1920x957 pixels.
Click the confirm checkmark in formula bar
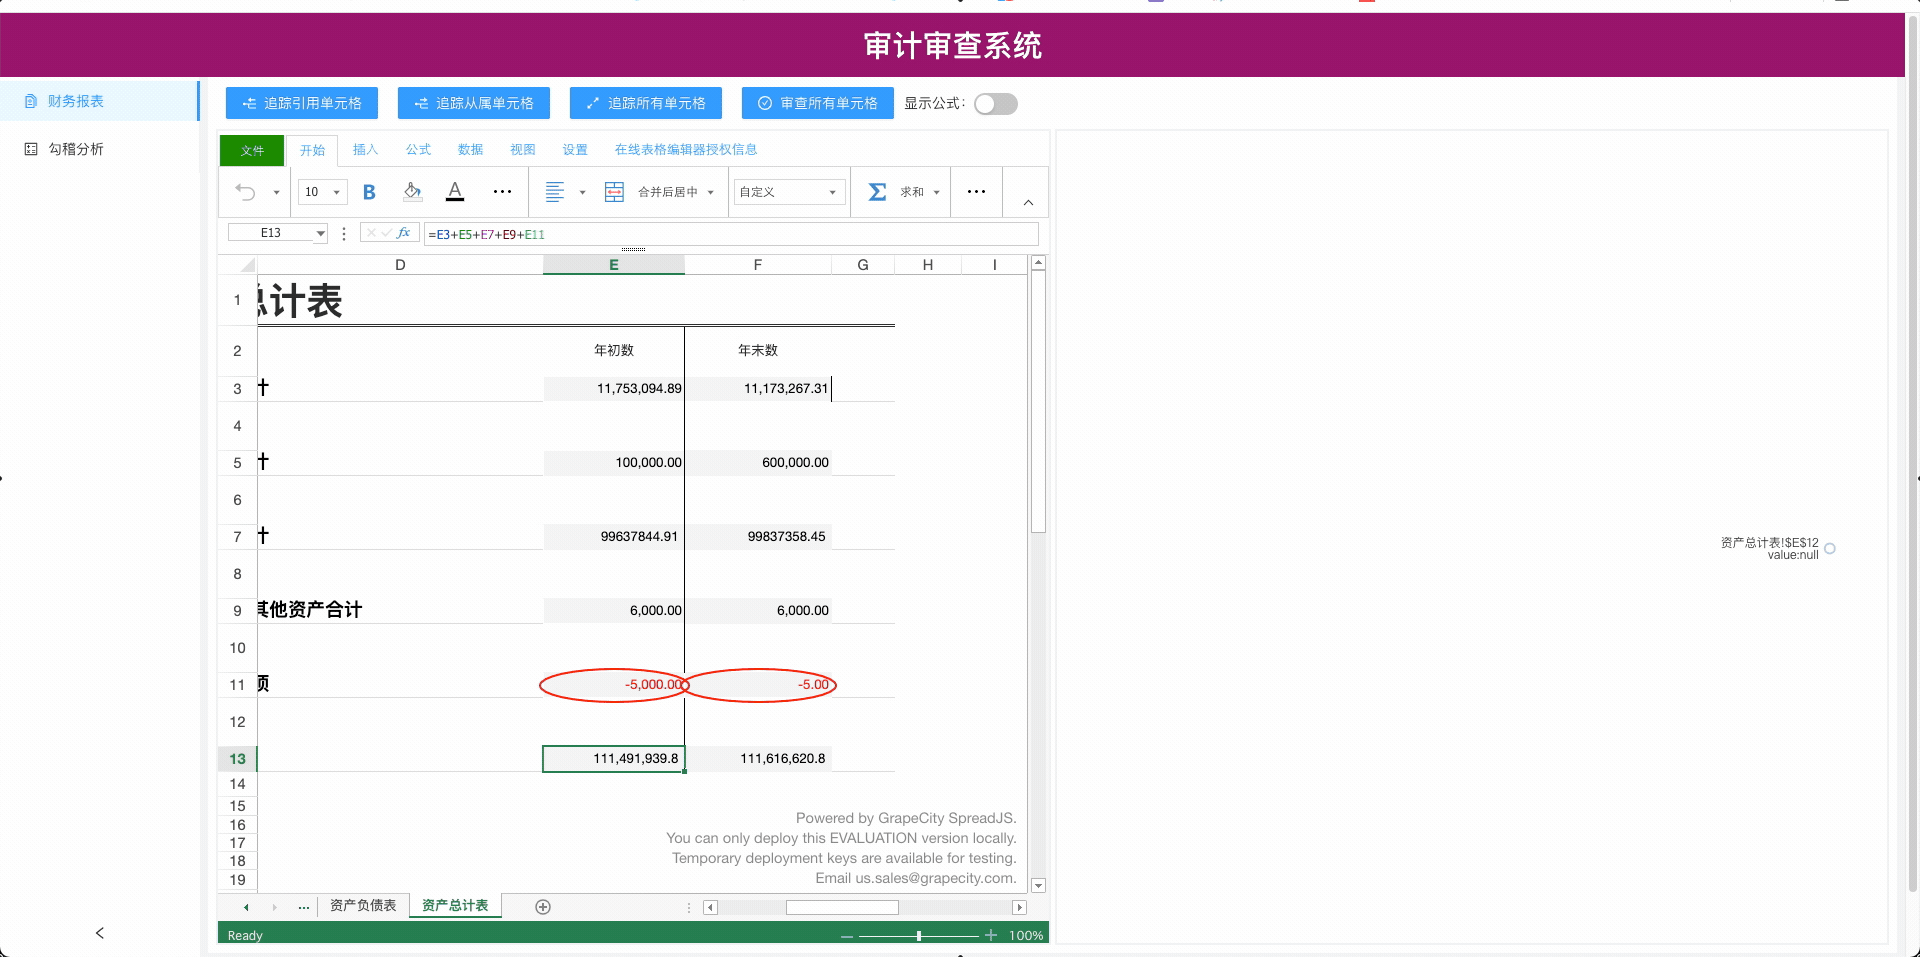click(386, 233)
